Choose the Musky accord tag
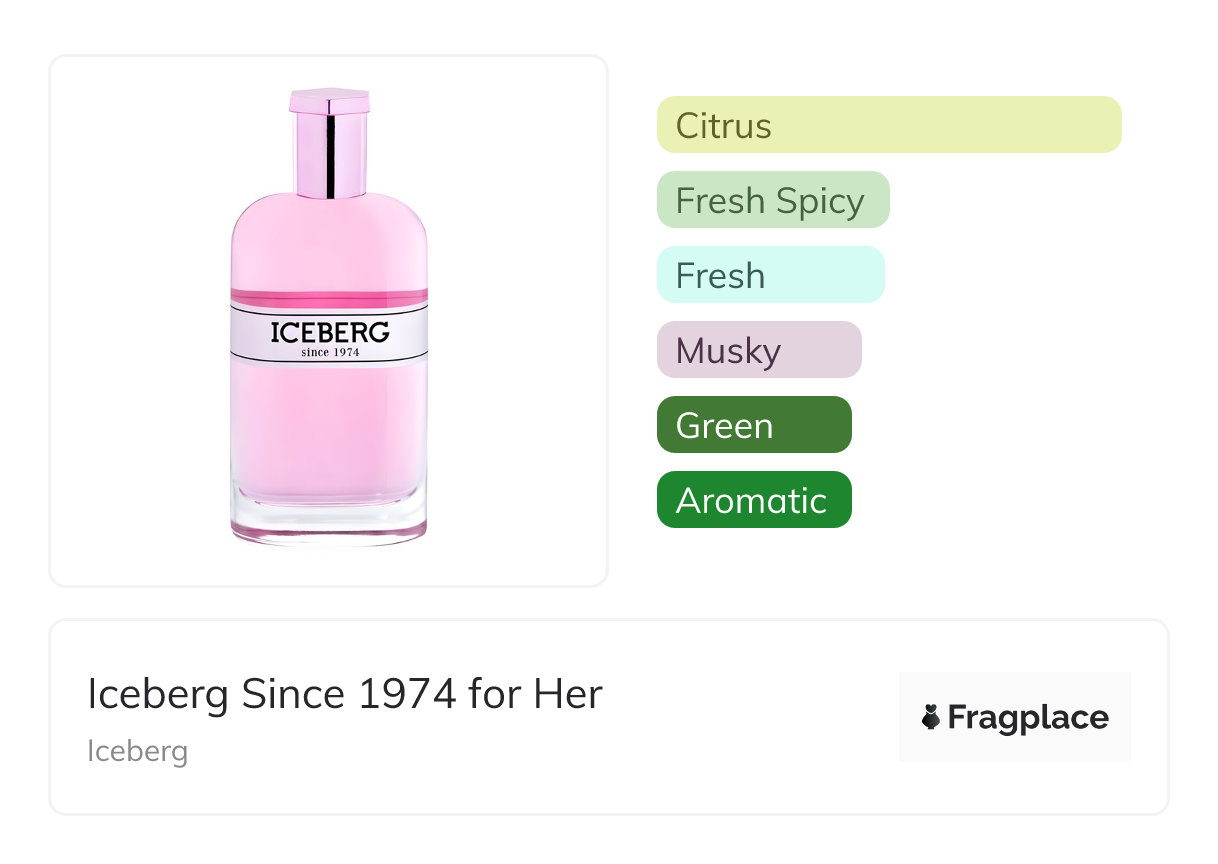 point(758,350)
